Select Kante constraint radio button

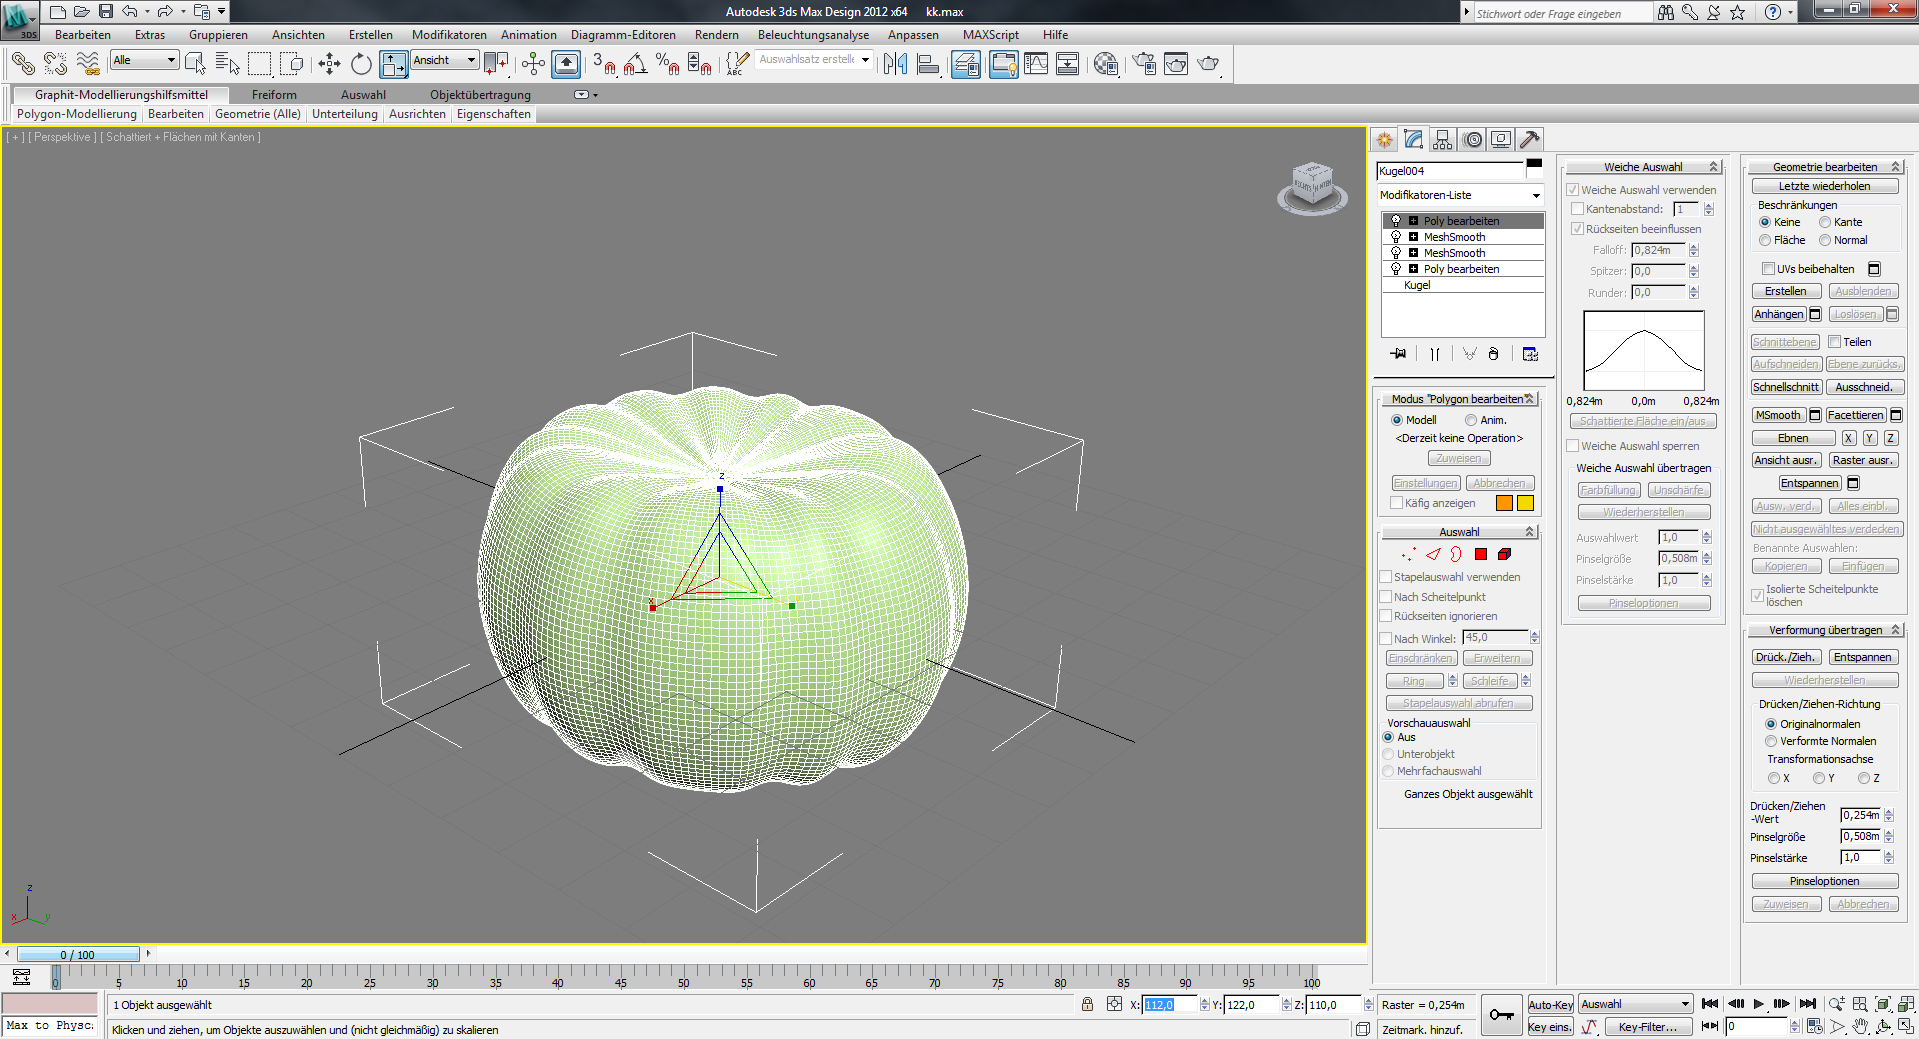pos(1825,222)
